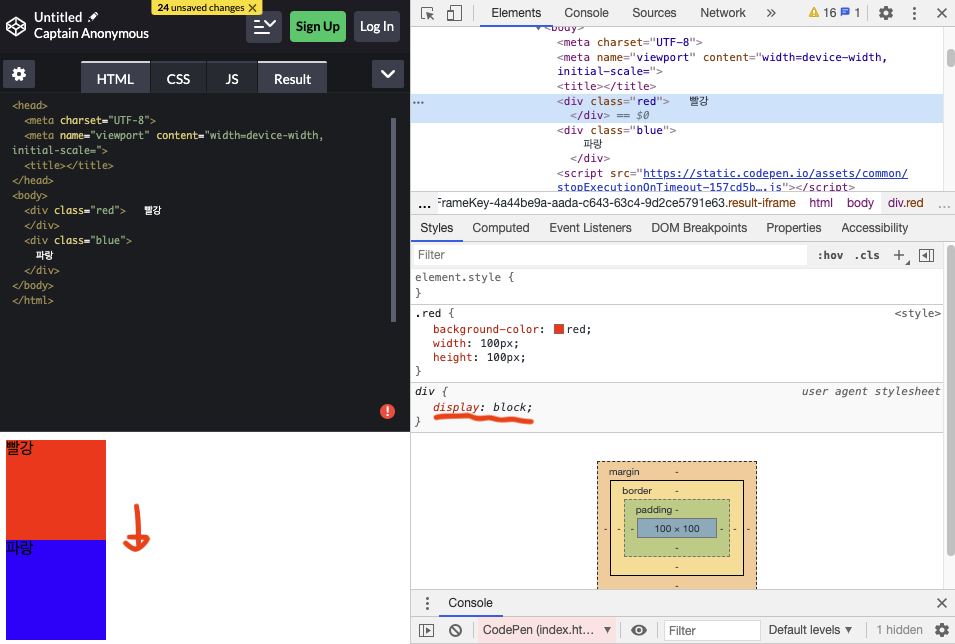Expand the HTML editor chevron dropdown
955x644 pixels.
pyautogui.click(x=387, y=75)
